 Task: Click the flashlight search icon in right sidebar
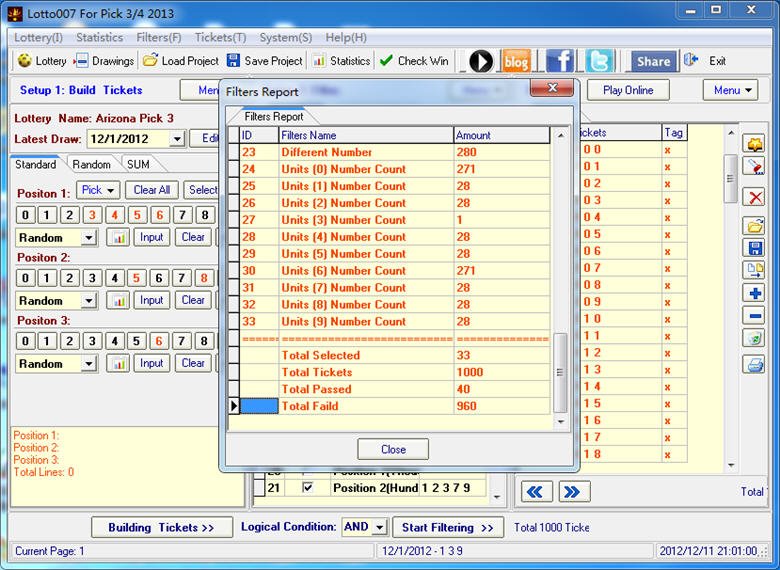[x=755, y=166]
